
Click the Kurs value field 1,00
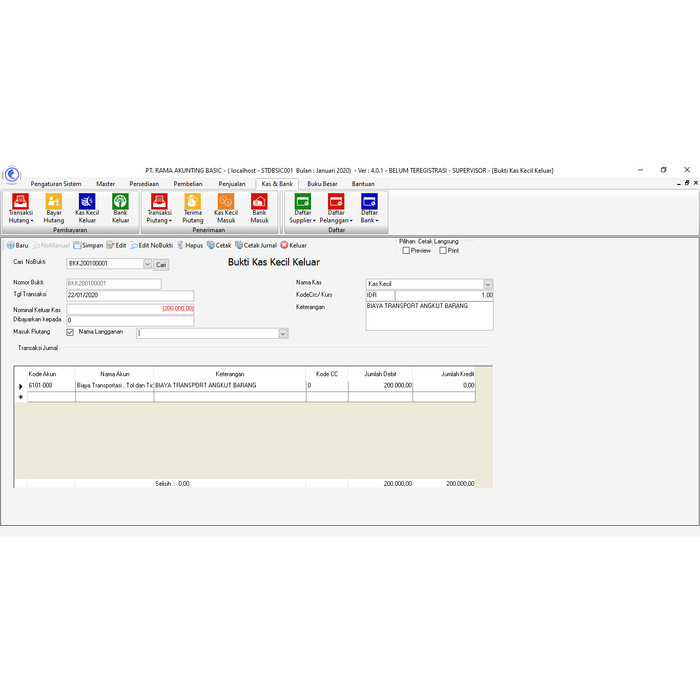pyautogui.click(x=444, y=295)
